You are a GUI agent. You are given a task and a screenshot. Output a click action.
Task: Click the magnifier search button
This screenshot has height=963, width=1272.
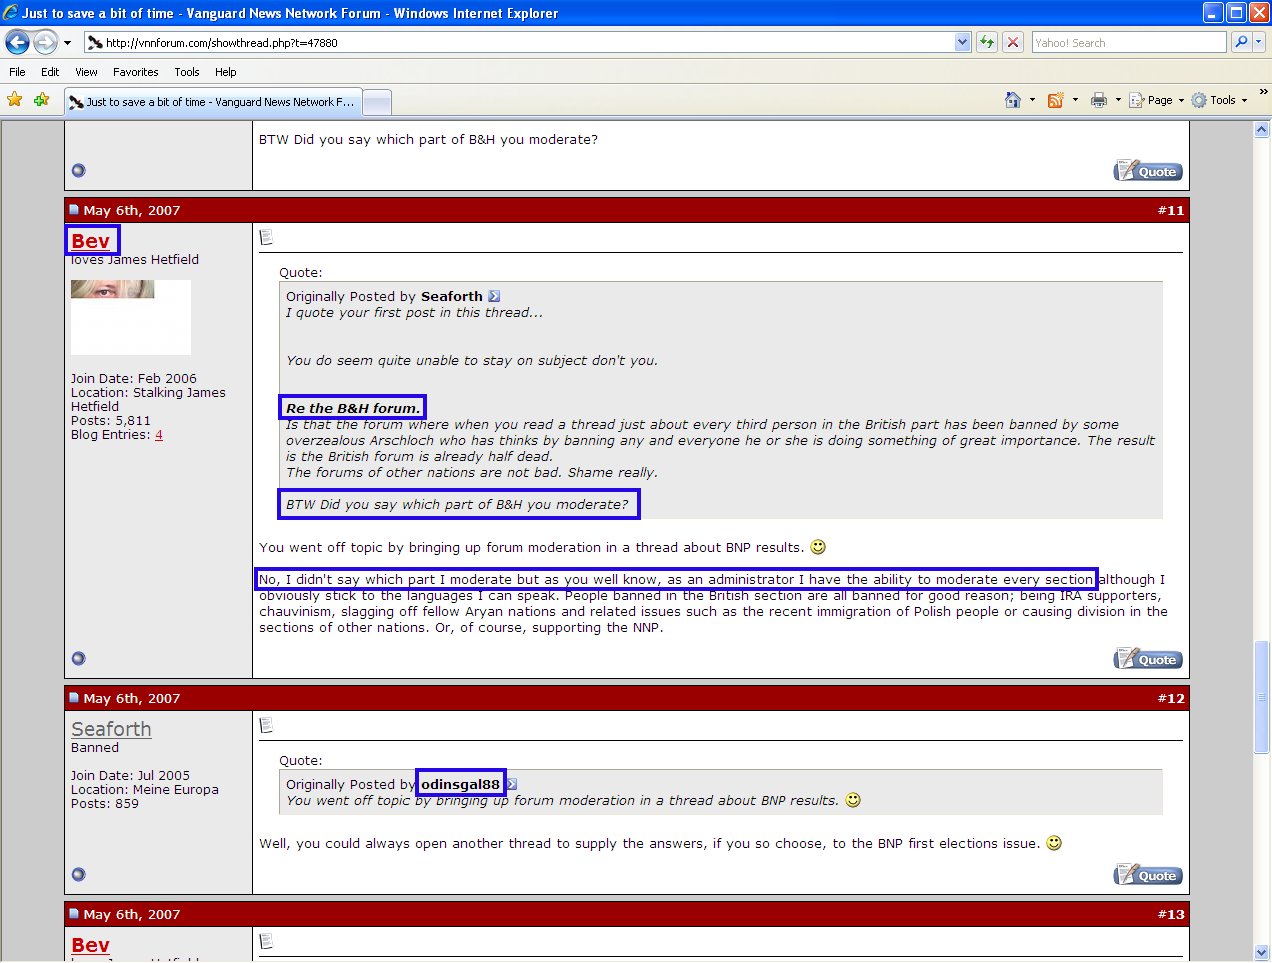[x=1241, y=42]
